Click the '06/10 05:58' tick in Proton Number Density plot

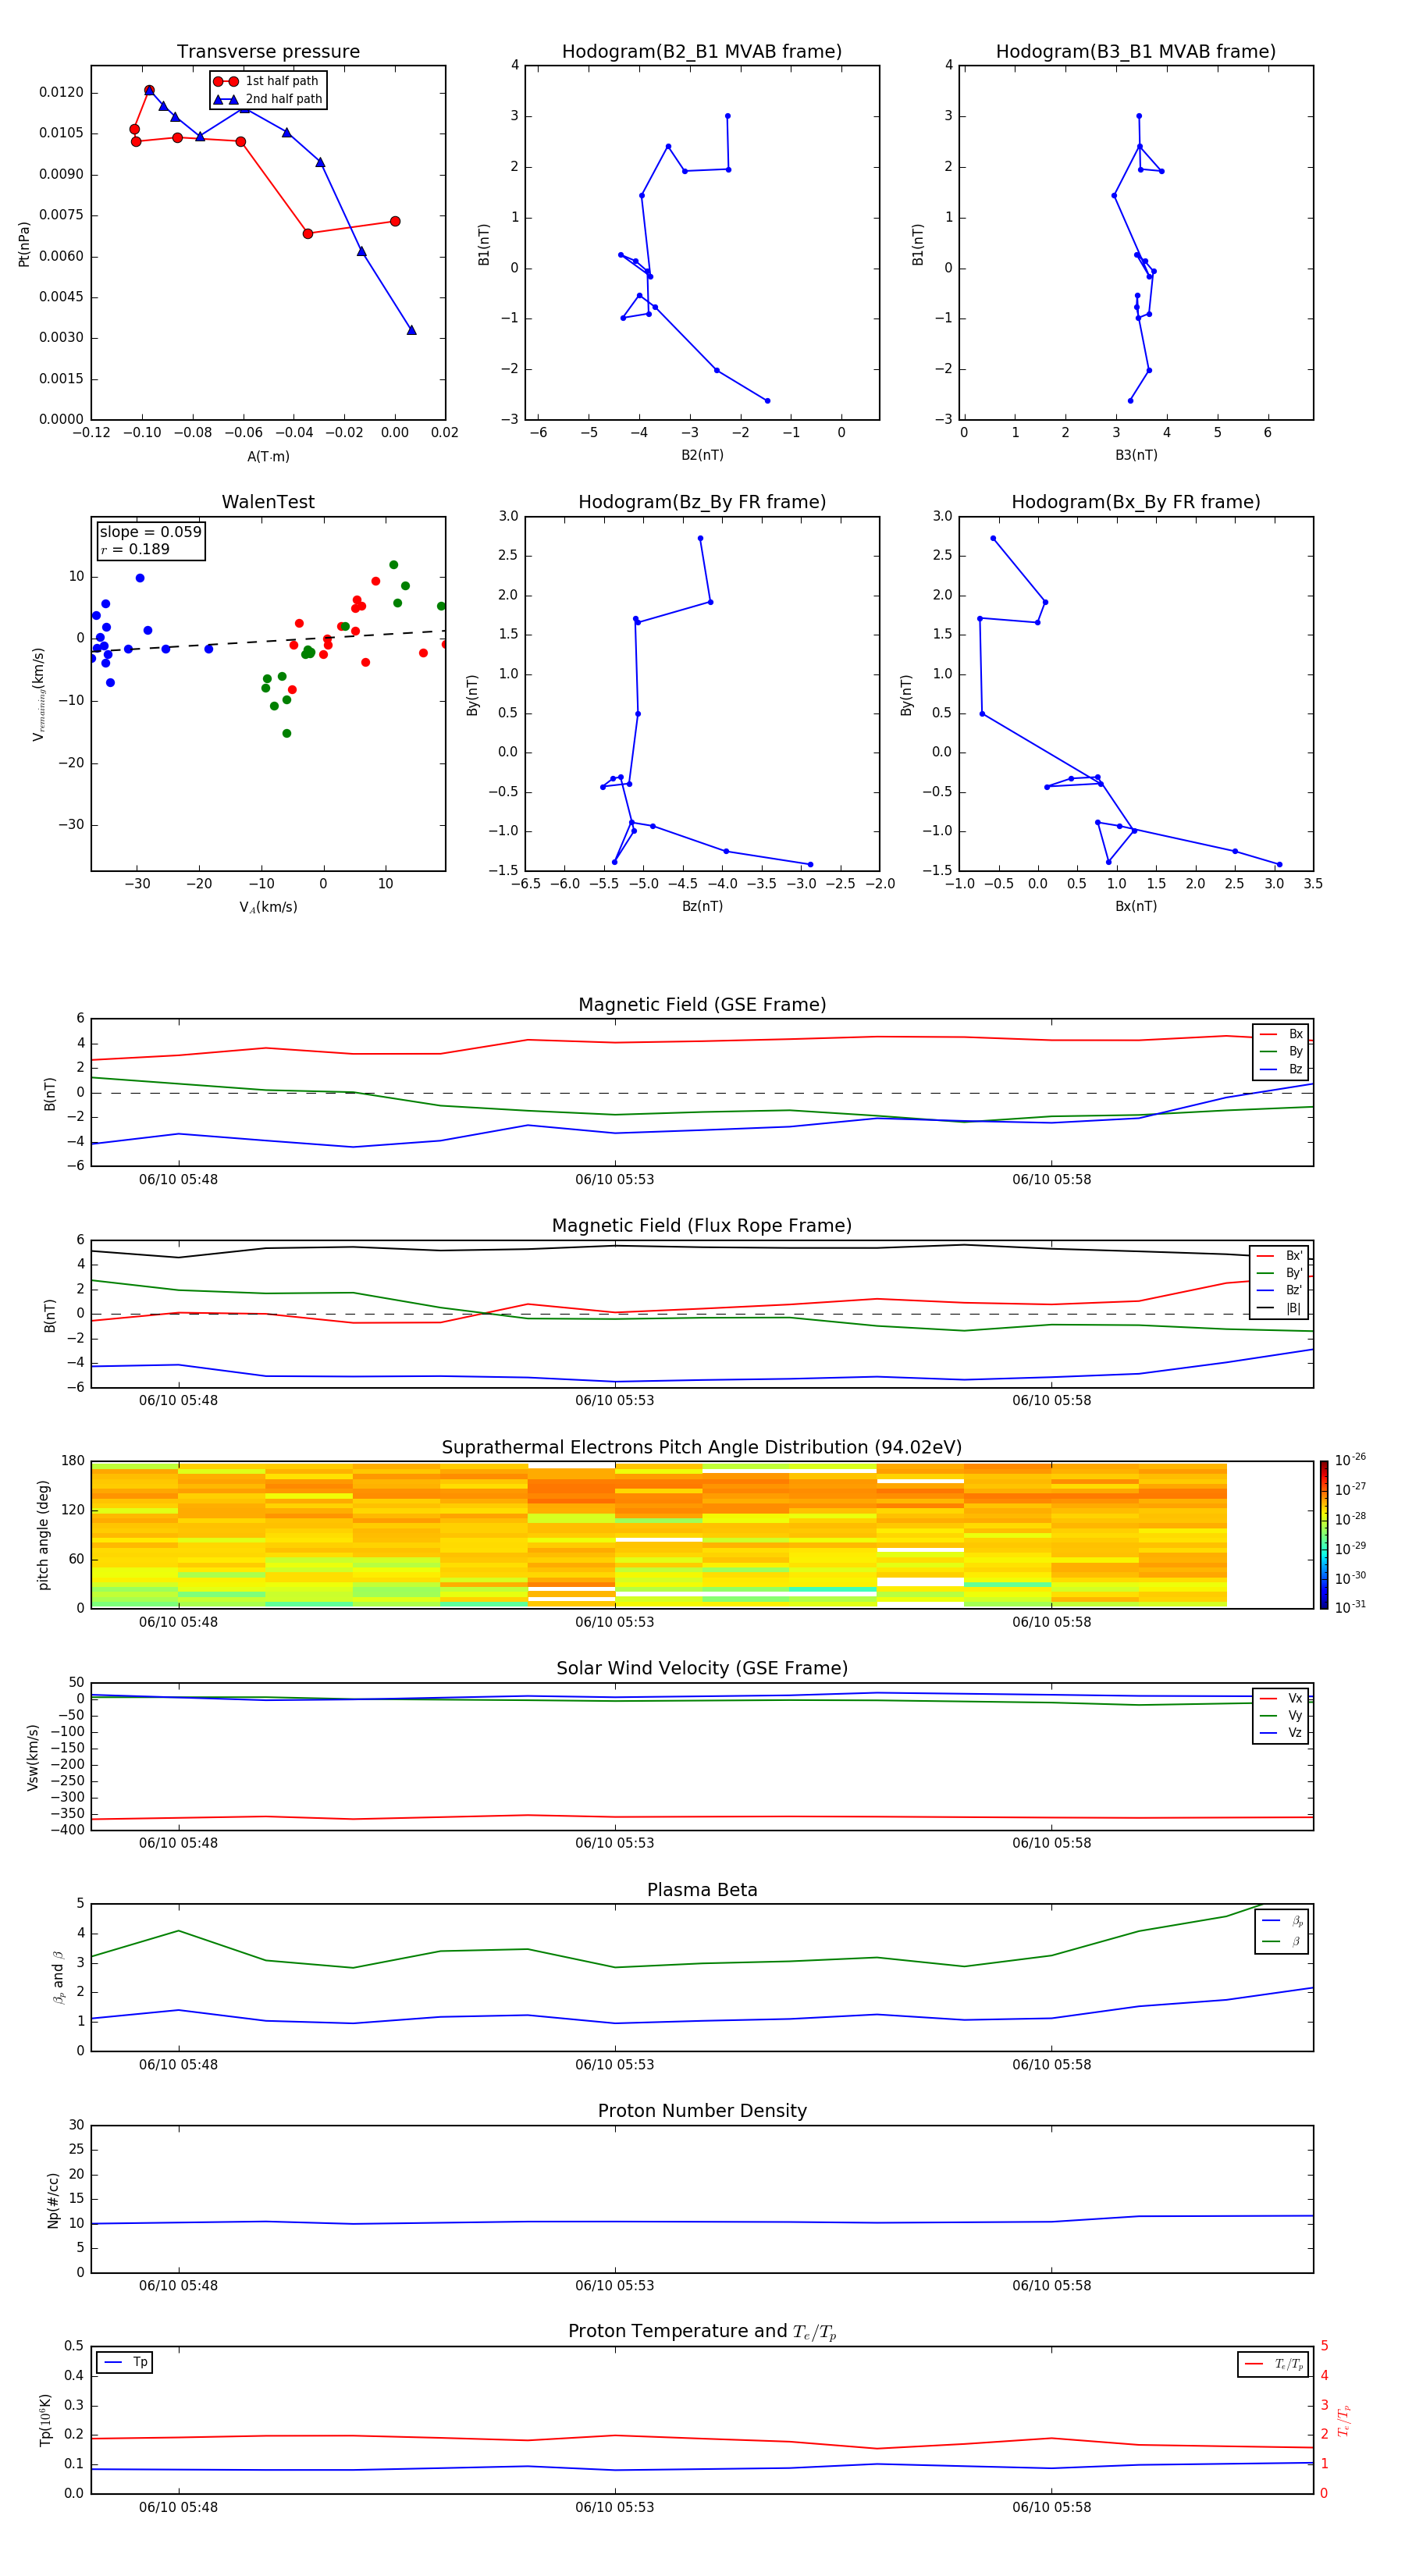pyautogui.click(x=1051, y=2286)
